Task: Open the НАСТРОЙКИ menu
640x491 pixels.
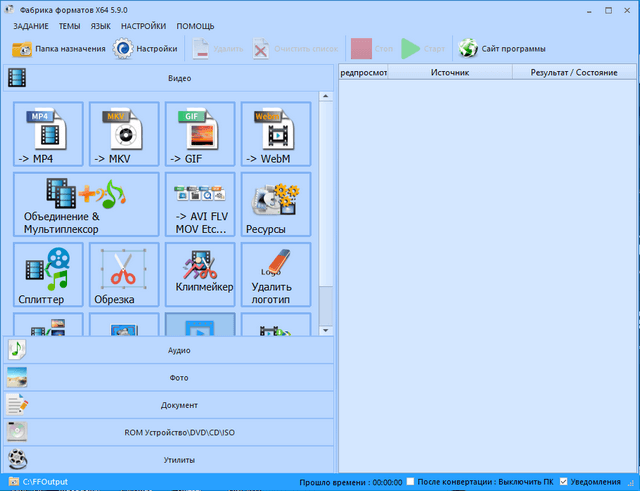Action: 144,25
